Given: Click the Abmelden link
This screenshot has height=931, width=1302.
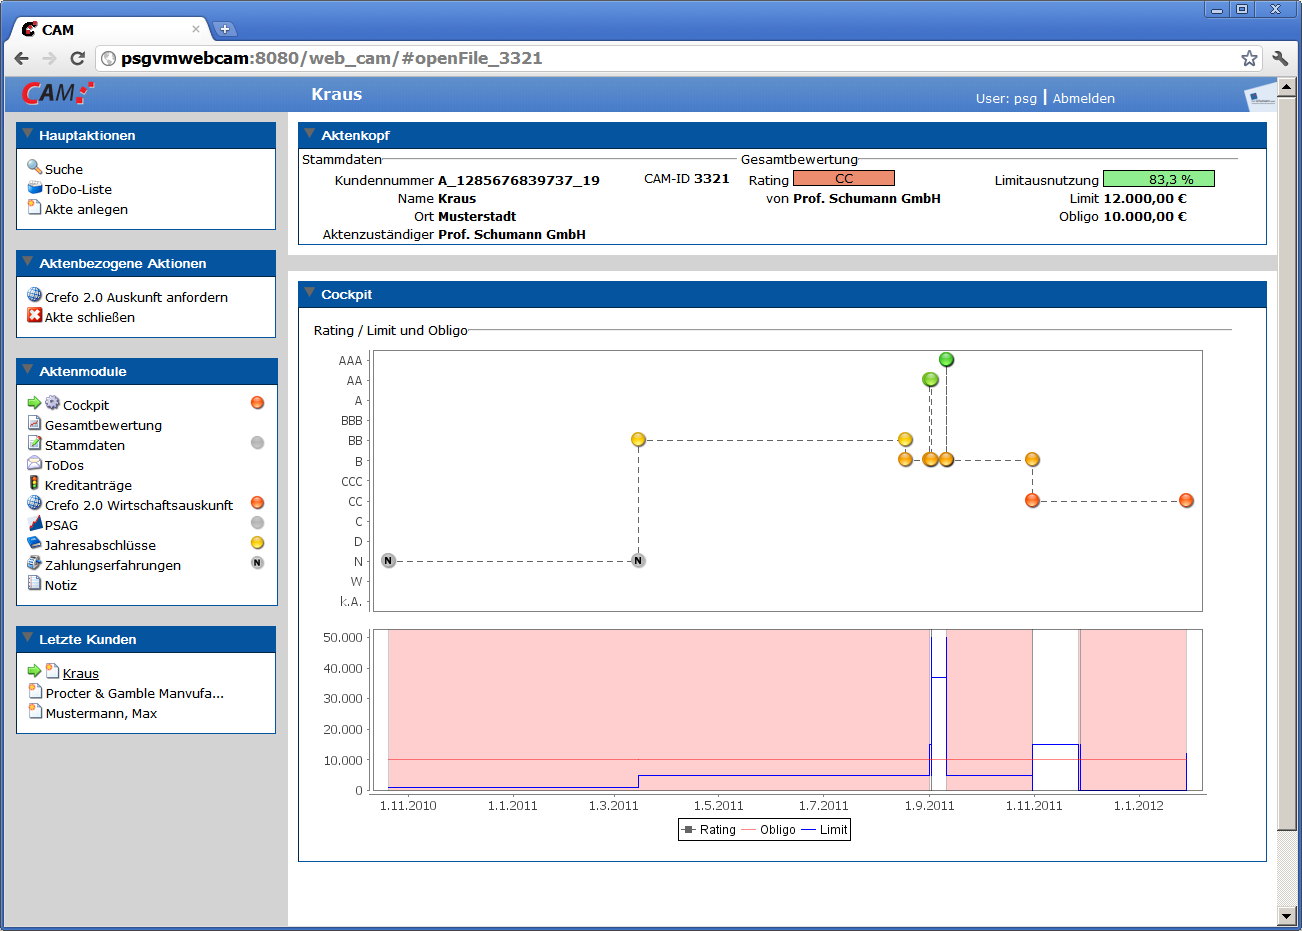Looking at the screenshot, I should tap(1083, 98).
